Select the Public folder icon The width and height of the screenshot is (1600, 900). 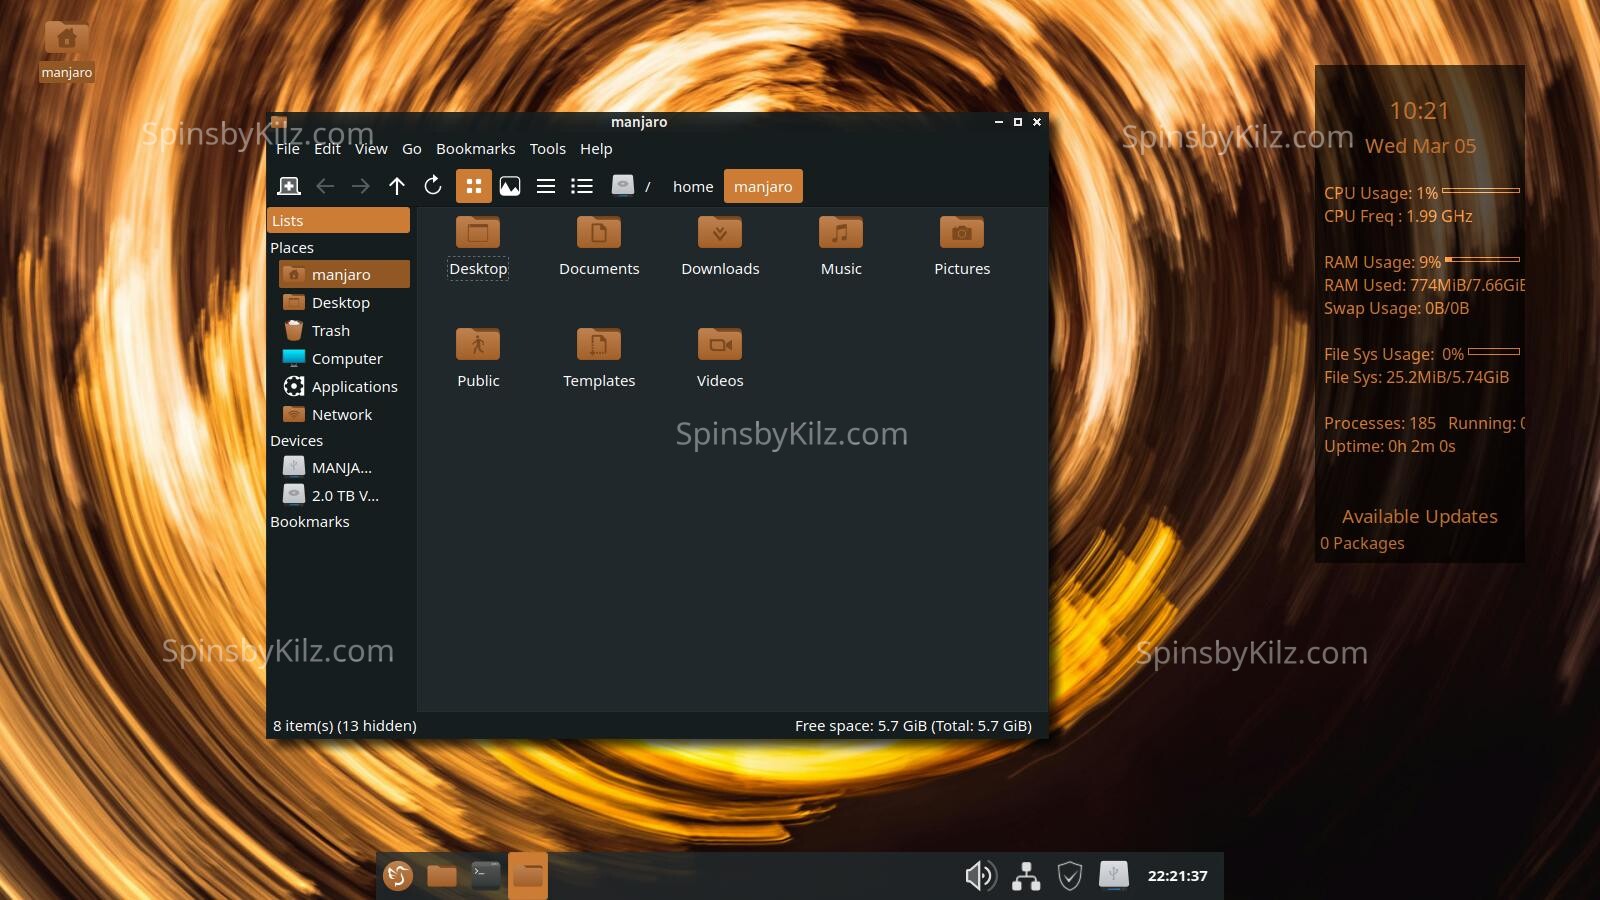pos(478,344)
